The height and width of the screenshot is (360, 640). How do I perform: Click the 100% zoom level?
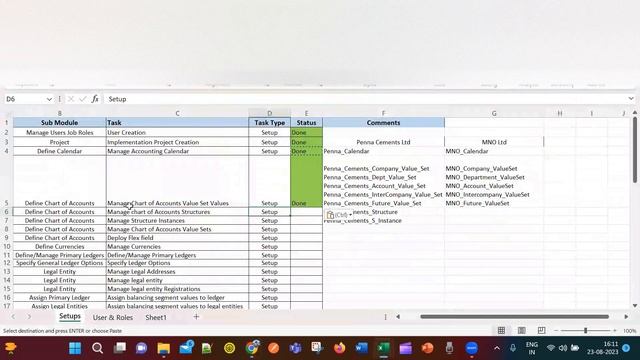[630, 331]
